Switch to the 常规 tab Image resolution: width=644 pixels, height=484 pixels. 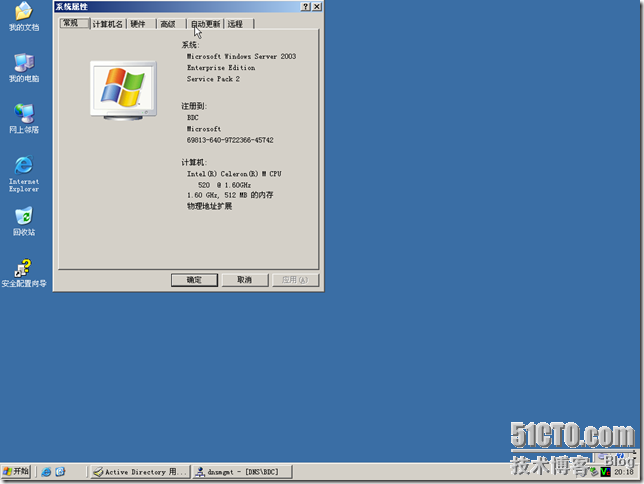point(74,23)
